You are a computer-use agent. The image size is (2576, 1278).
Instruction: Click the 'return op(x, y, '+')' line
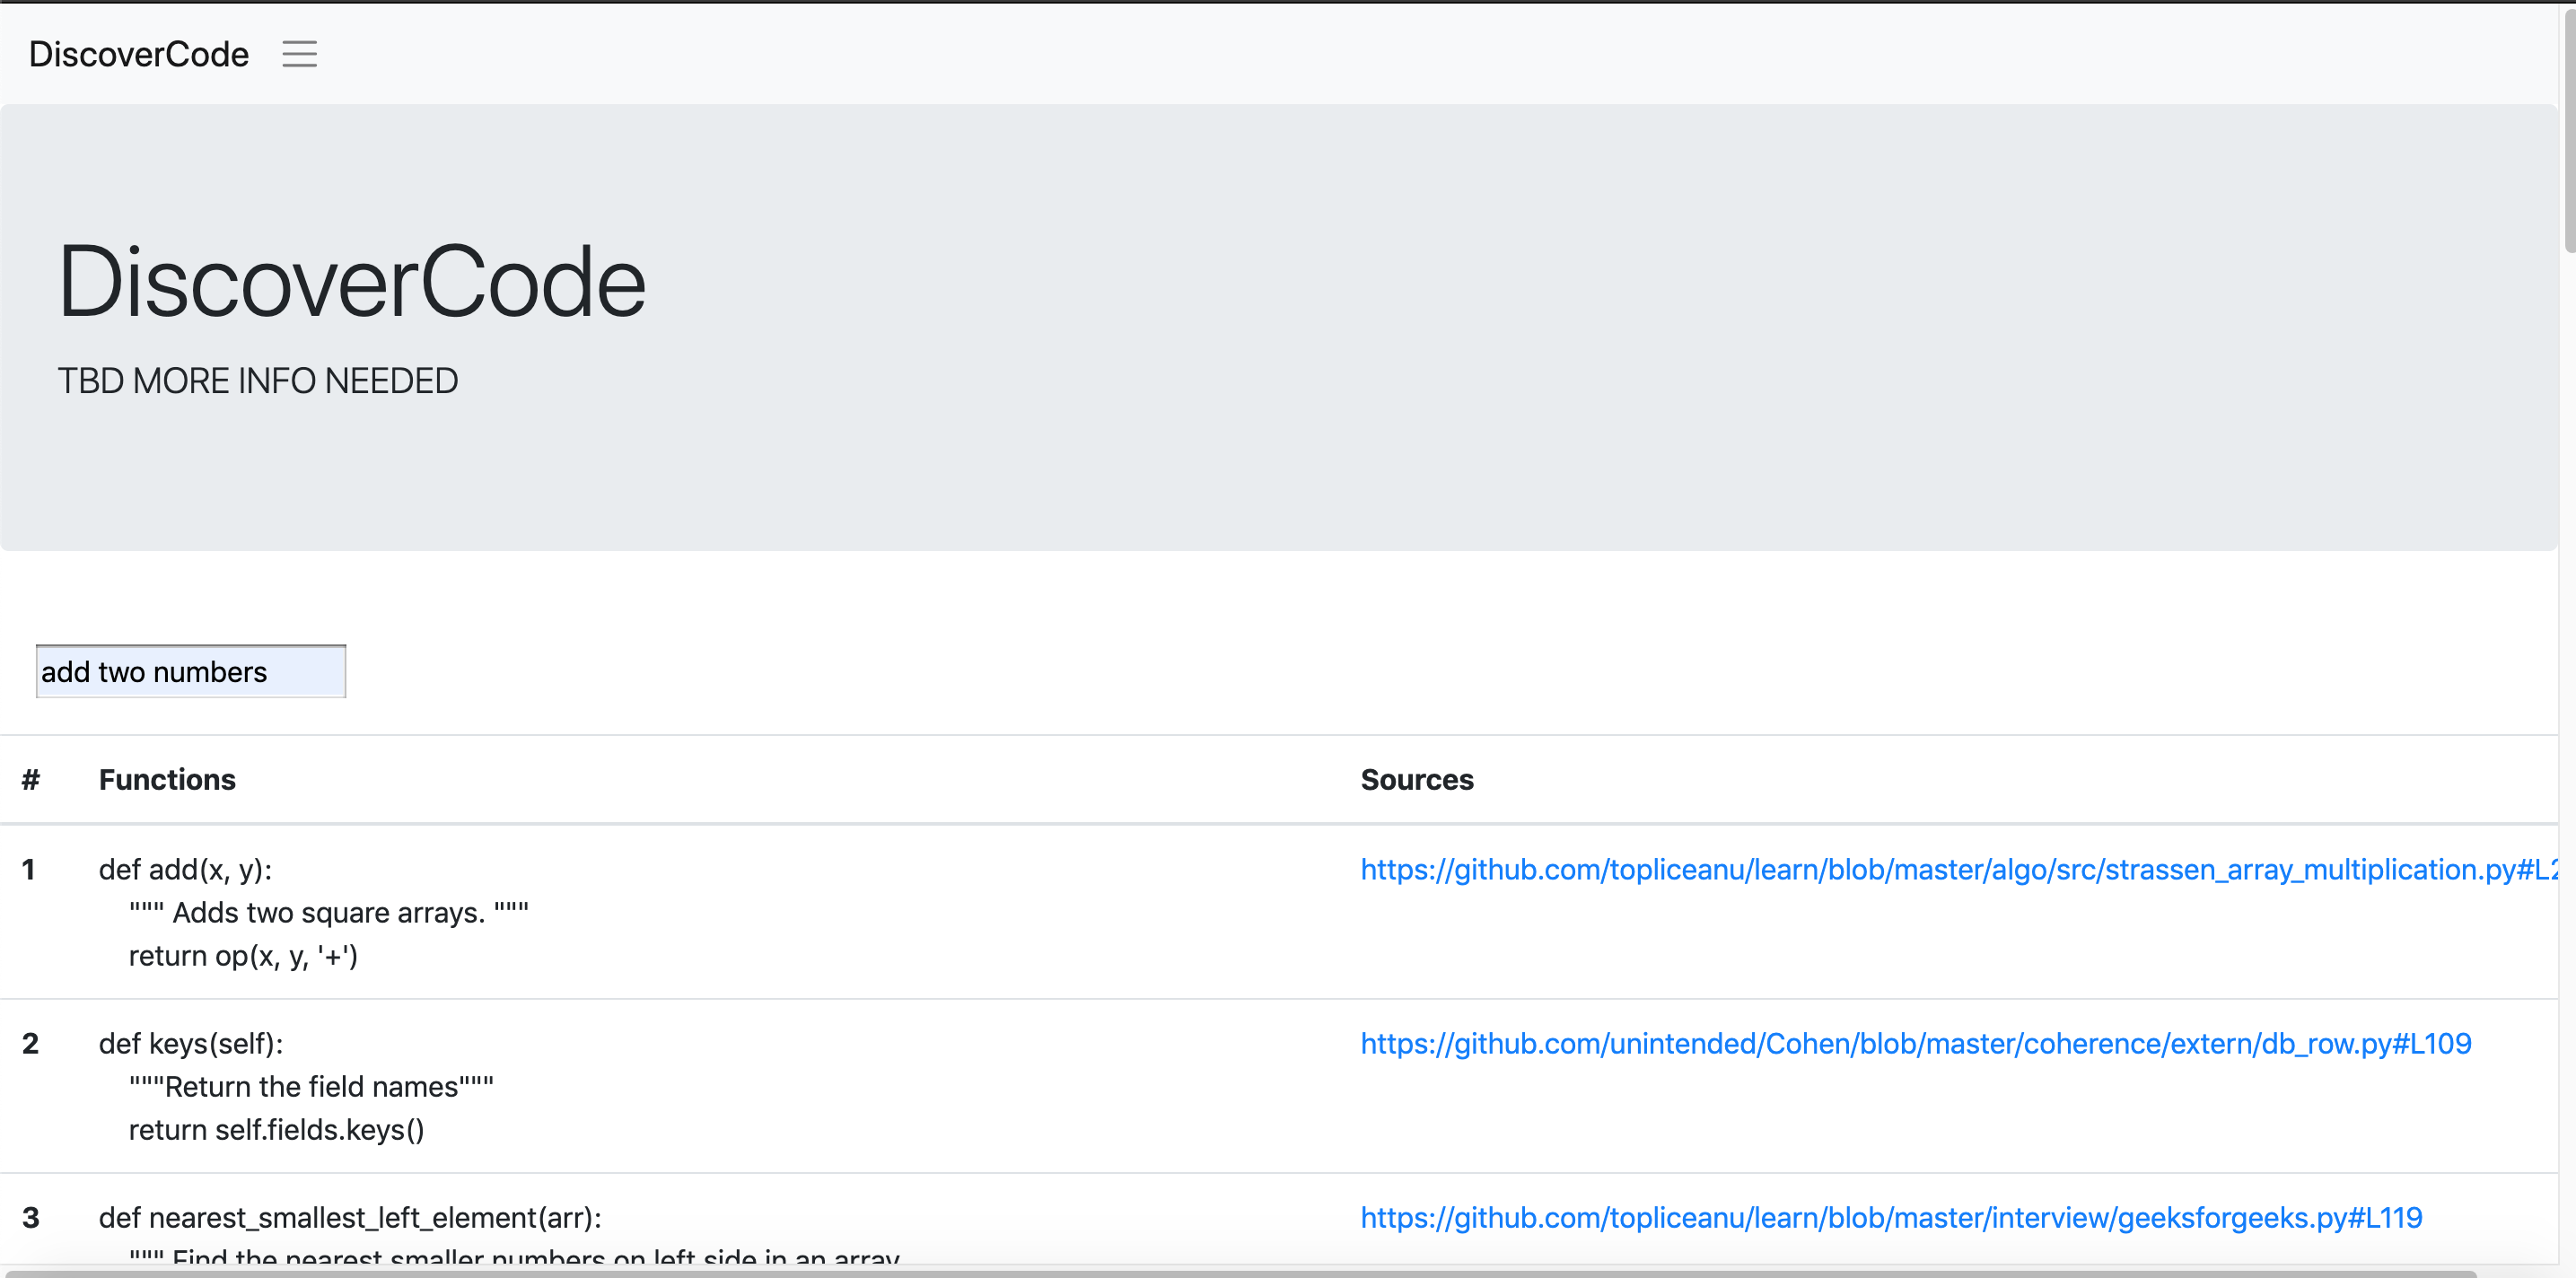243,956
